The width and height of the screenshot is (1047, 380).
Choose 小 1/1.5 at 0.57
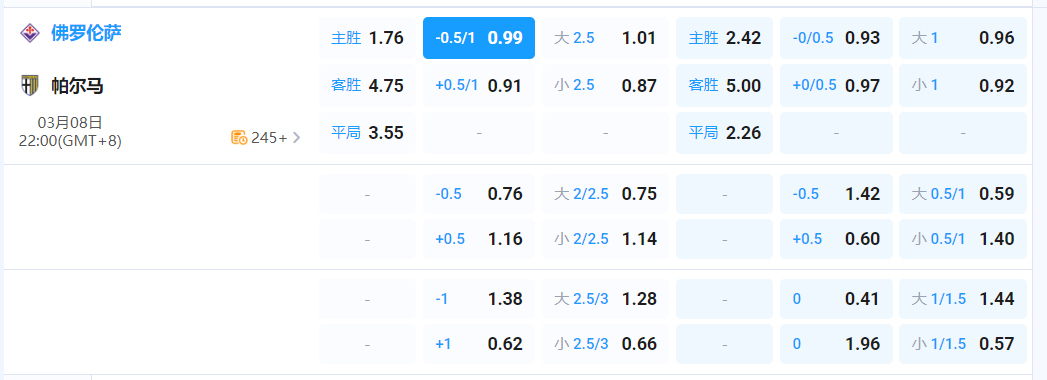pos(963,344)
